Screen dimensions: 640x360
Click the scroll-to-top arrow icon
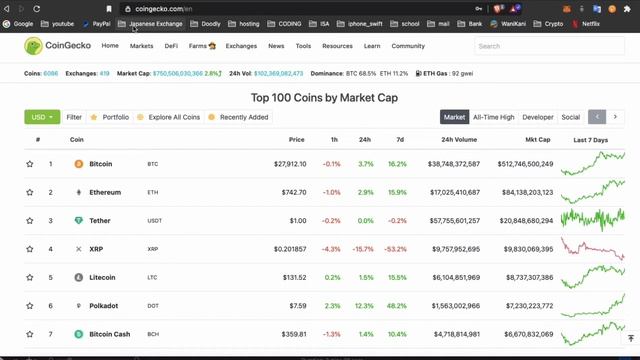631,338
